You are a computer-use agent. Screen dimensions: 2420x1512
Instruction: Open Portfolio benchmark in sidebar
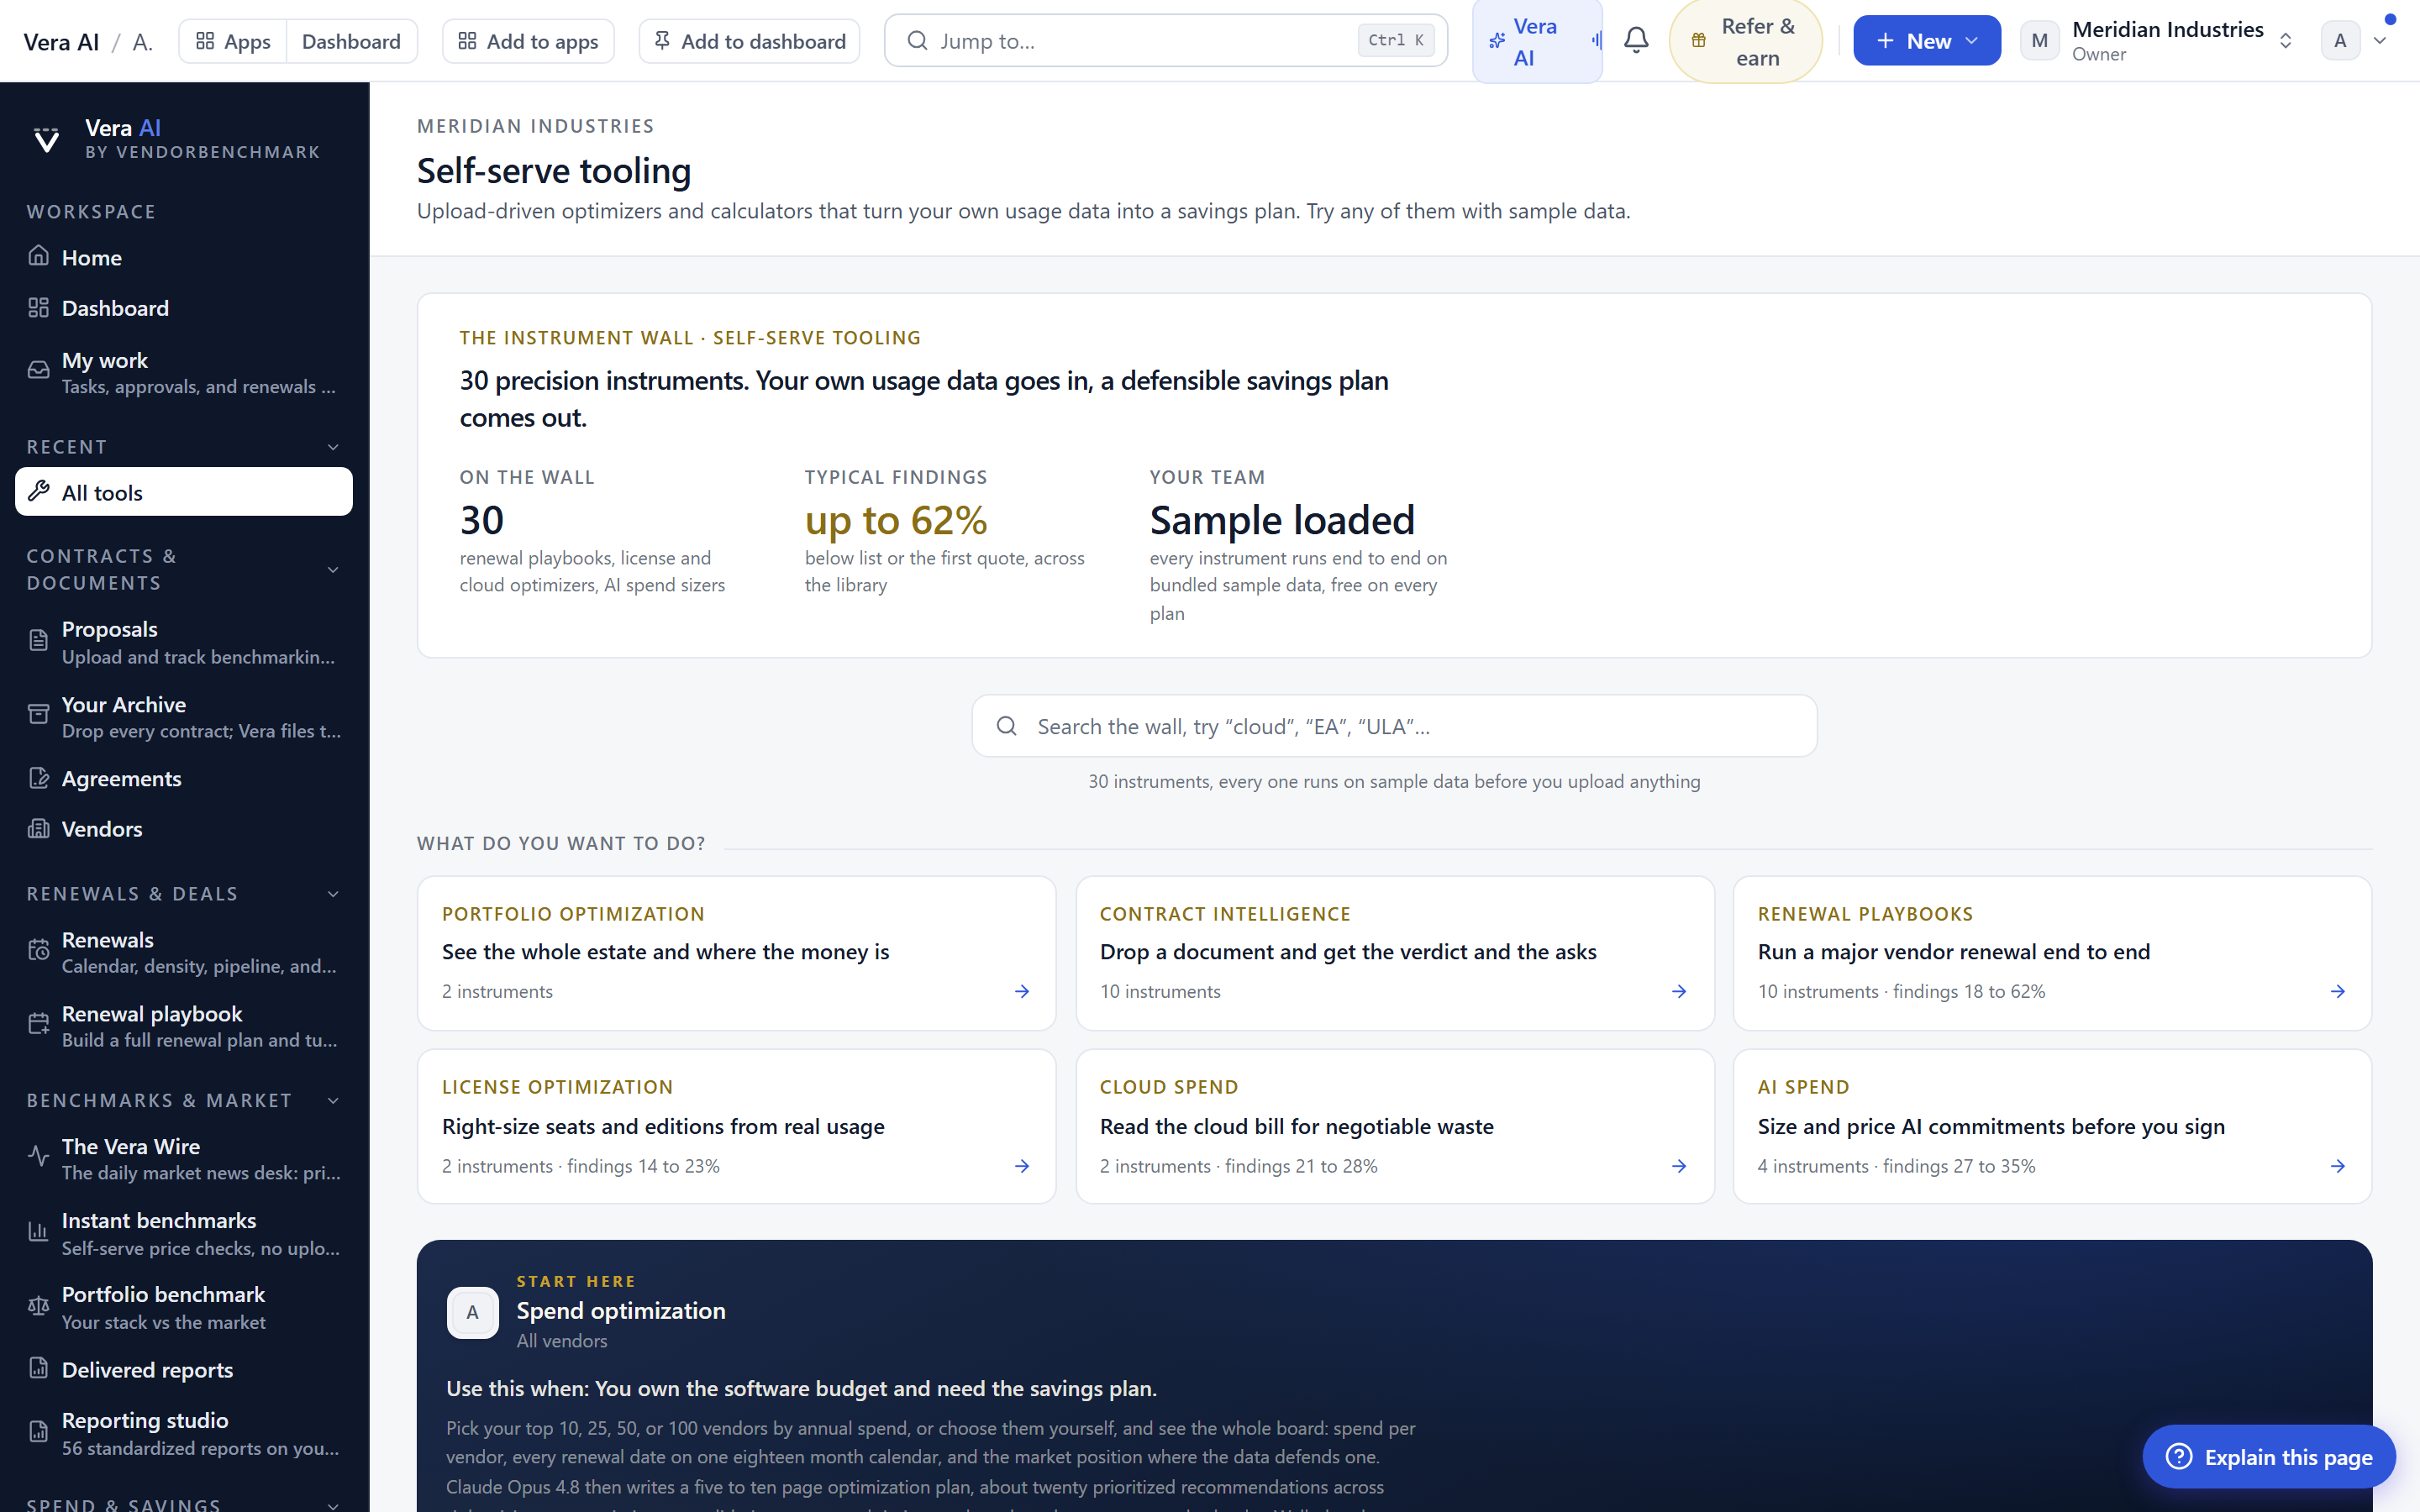click(184, 1307)
